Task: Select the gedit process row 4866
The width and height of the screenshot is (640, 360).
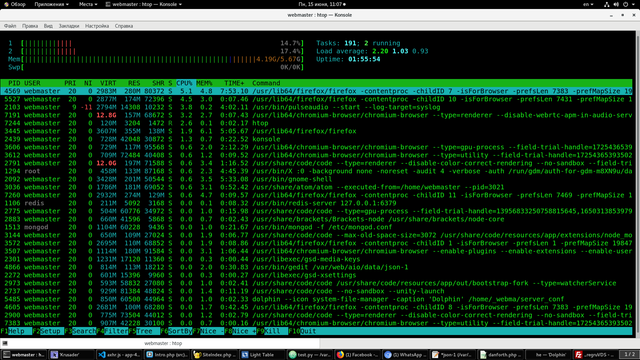Action: 316,267
